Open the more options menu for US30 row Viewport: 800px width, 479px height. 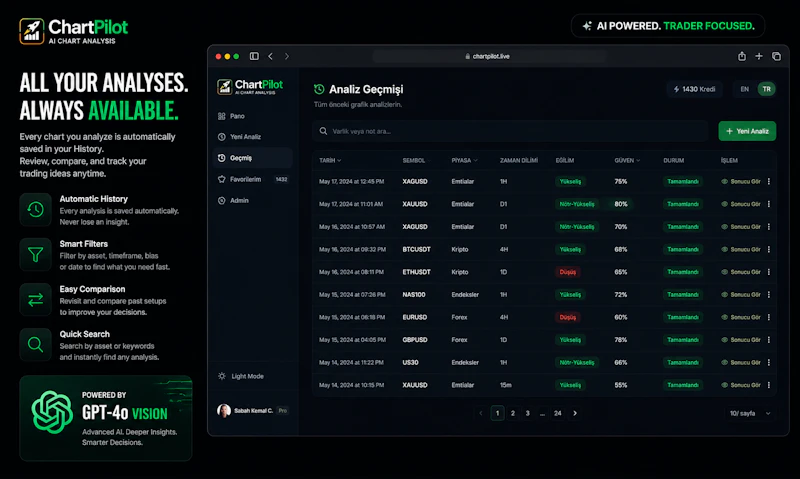coord(769,362)
